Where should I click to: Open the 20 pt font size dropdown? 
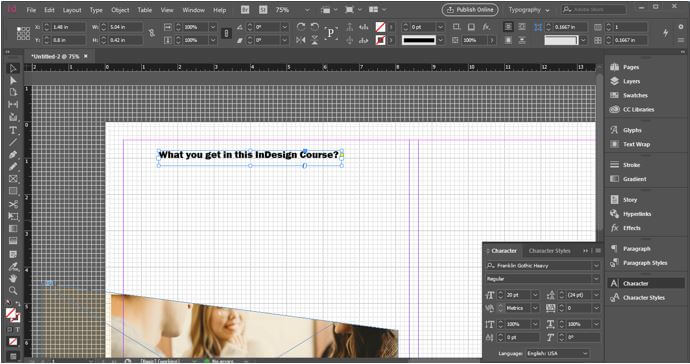pos(535,295)
